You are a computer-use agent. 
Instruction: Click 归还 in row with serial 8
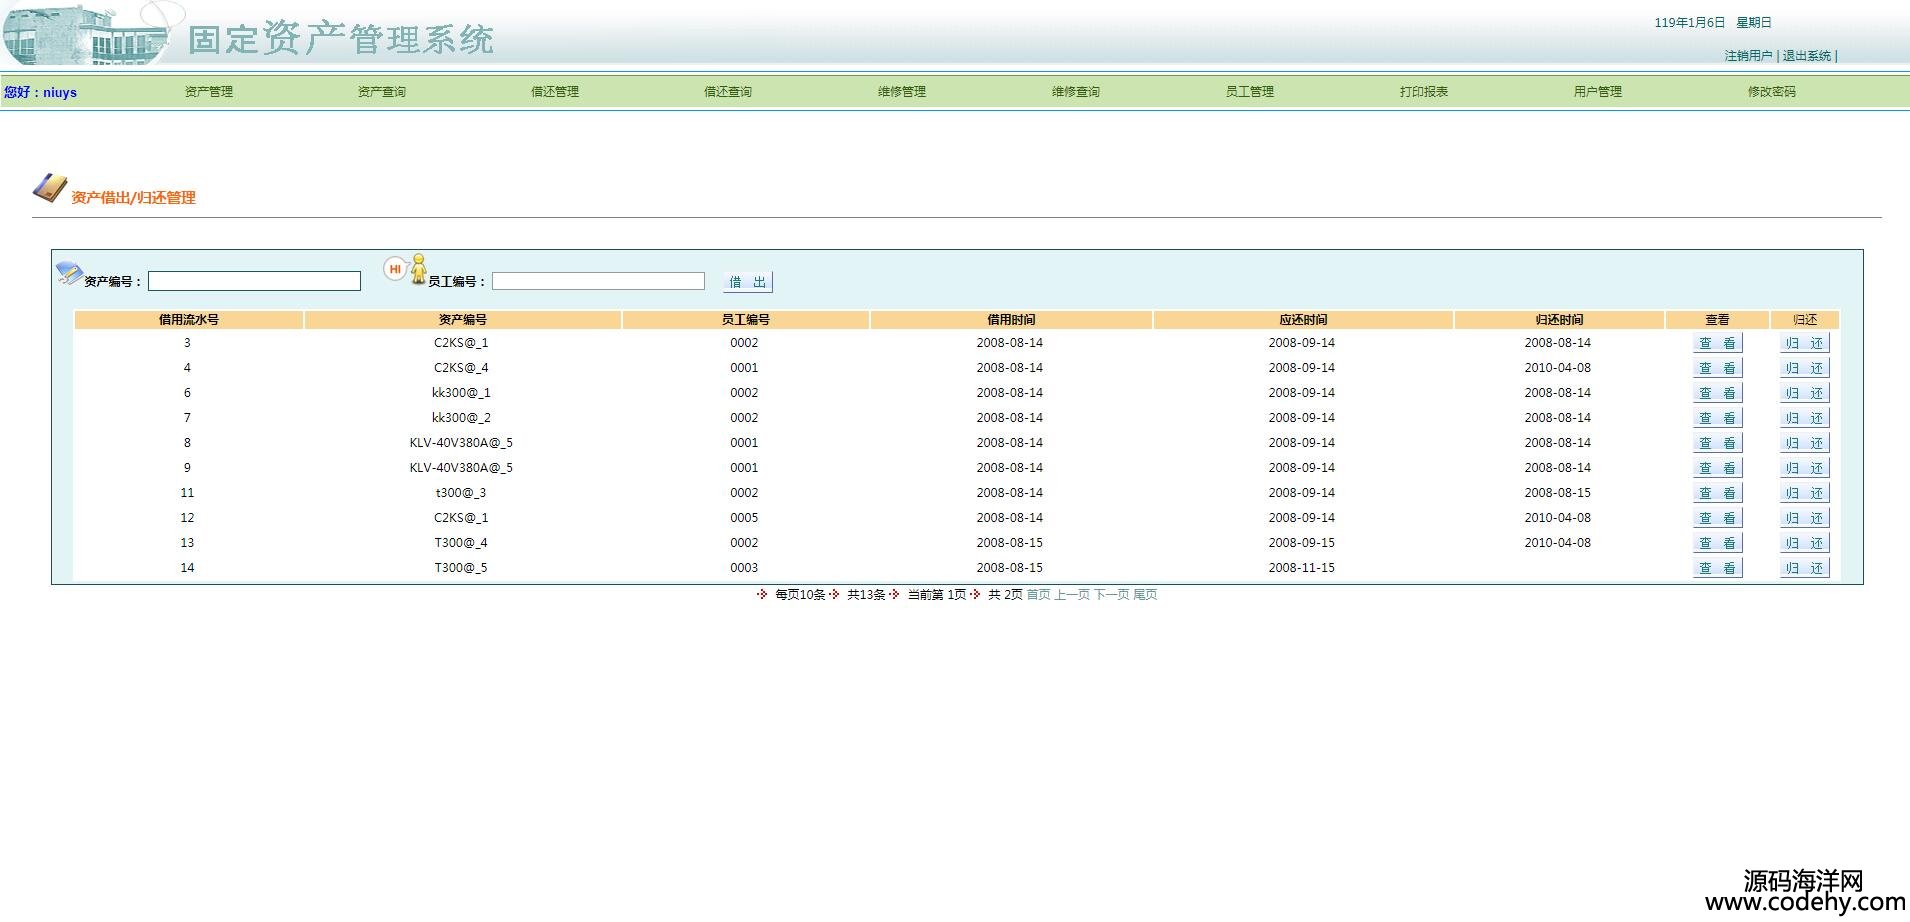[x=1804, y=443]
